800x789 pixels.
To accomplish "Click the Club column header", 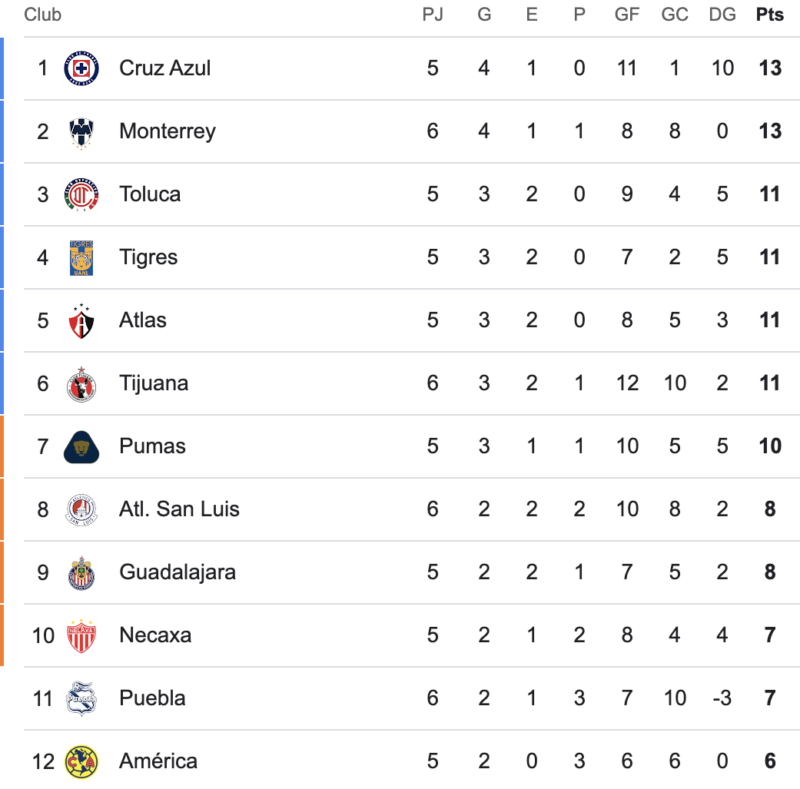I will [x=42, y=14].
